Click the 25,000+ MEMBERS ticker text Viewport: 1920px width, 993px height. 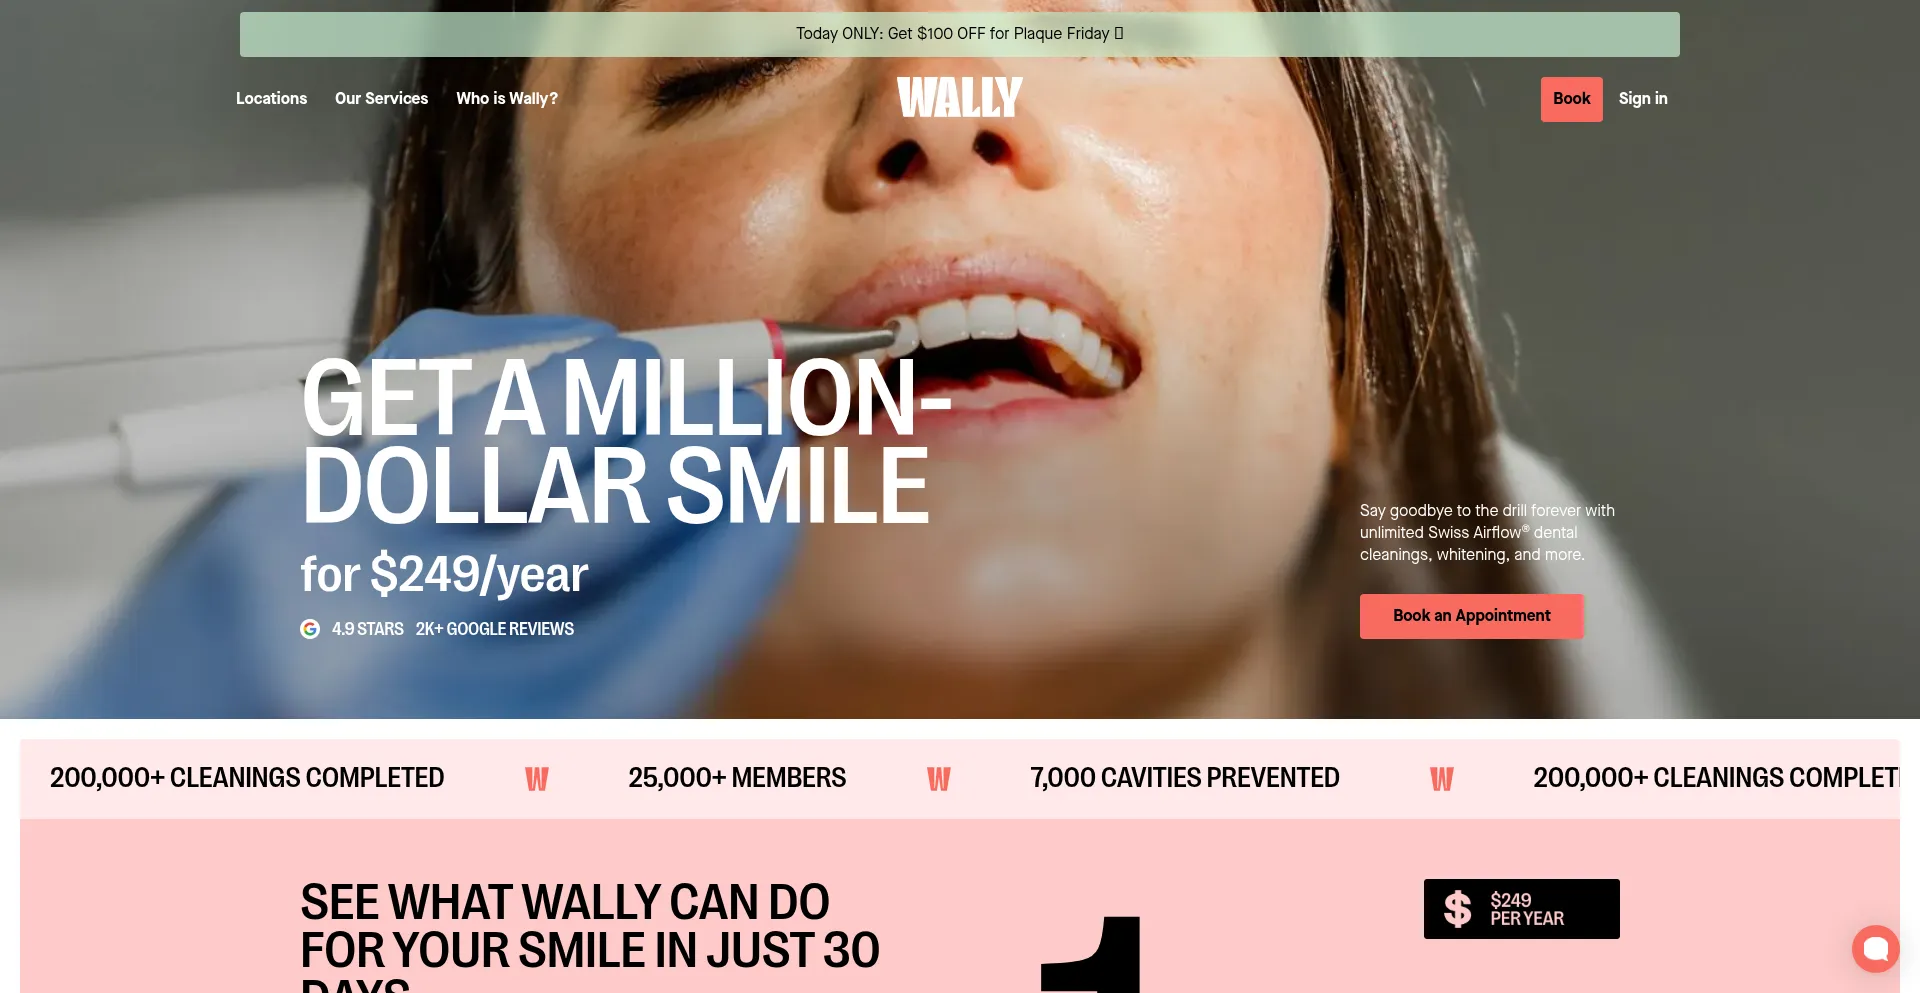point(737,778)
